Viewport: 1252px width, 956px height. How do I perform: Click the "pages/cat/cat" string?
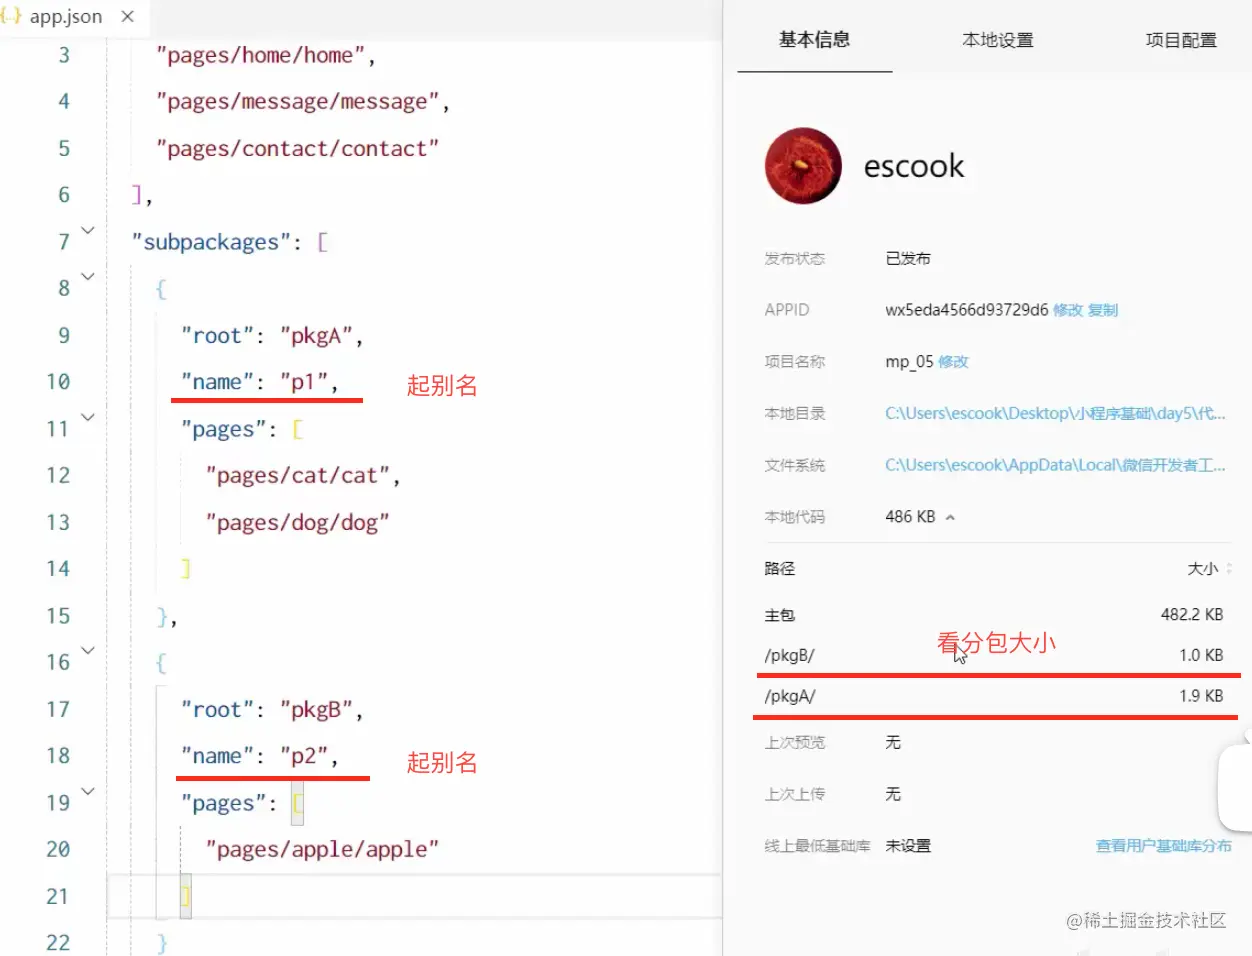coord(297,476)
